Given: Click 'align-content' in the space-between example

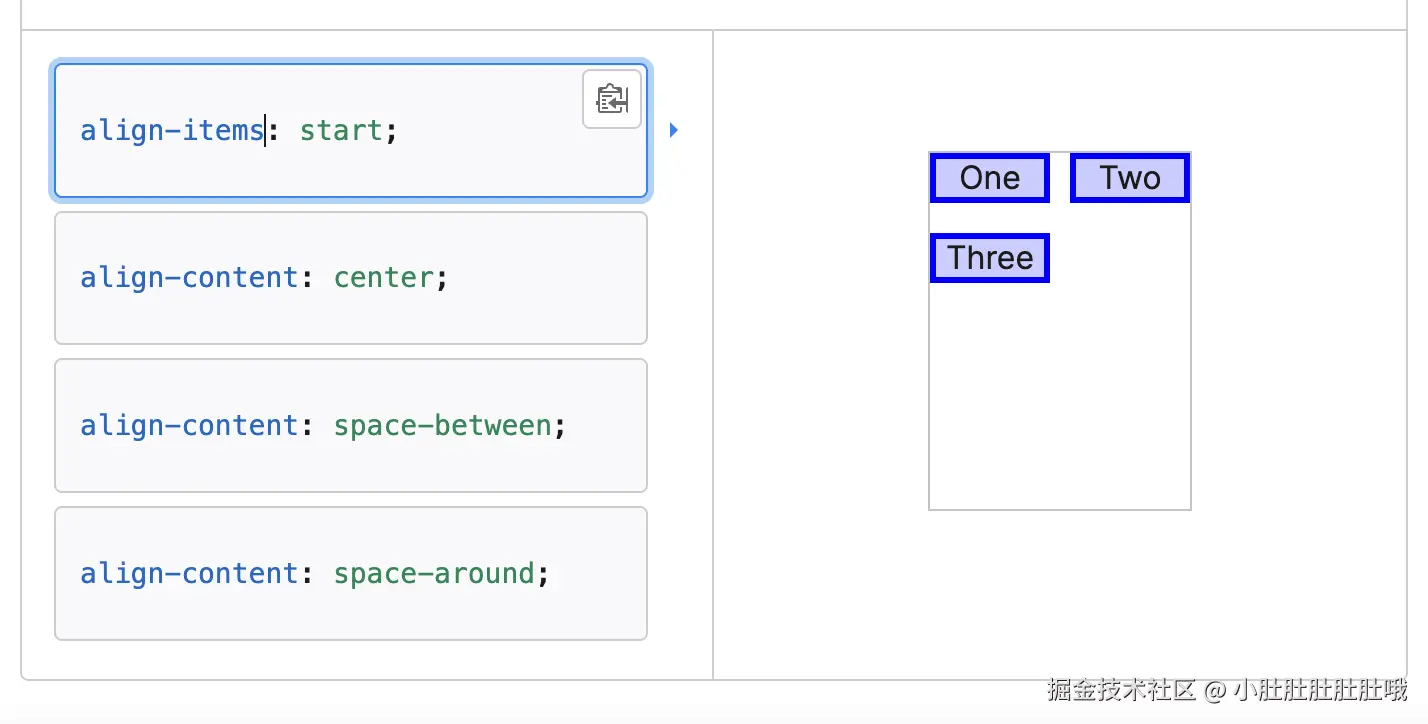Looking at the screenshot, I should [189, 426].
